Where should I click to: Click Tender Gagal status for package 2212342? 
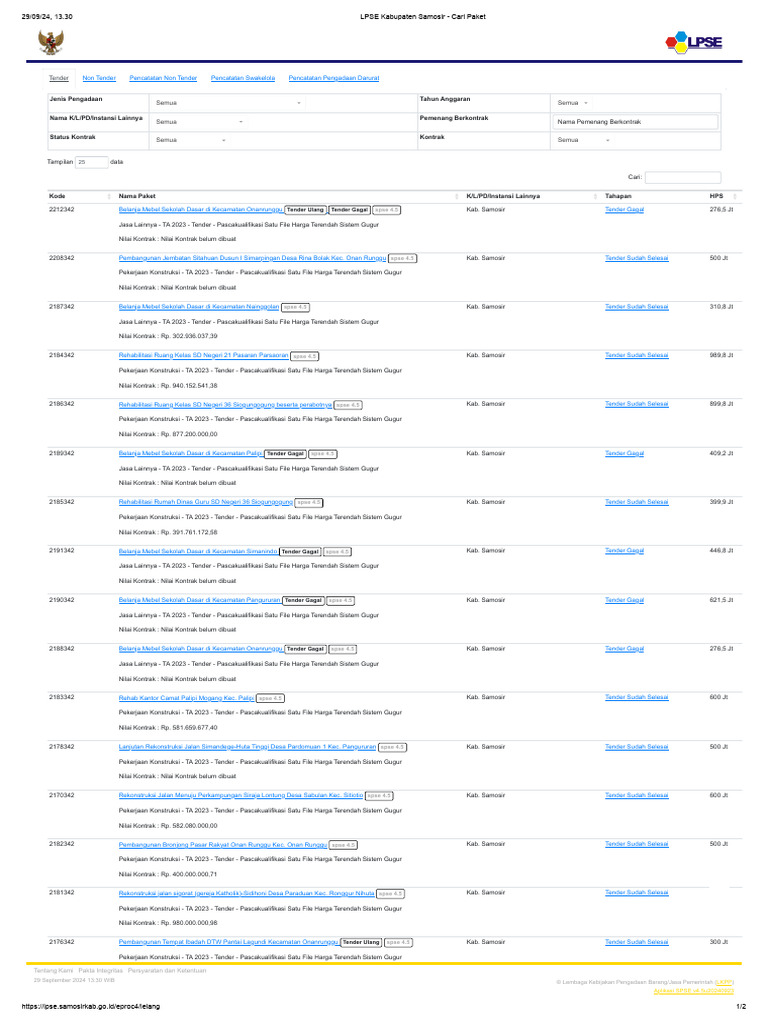tap(624, 210)
